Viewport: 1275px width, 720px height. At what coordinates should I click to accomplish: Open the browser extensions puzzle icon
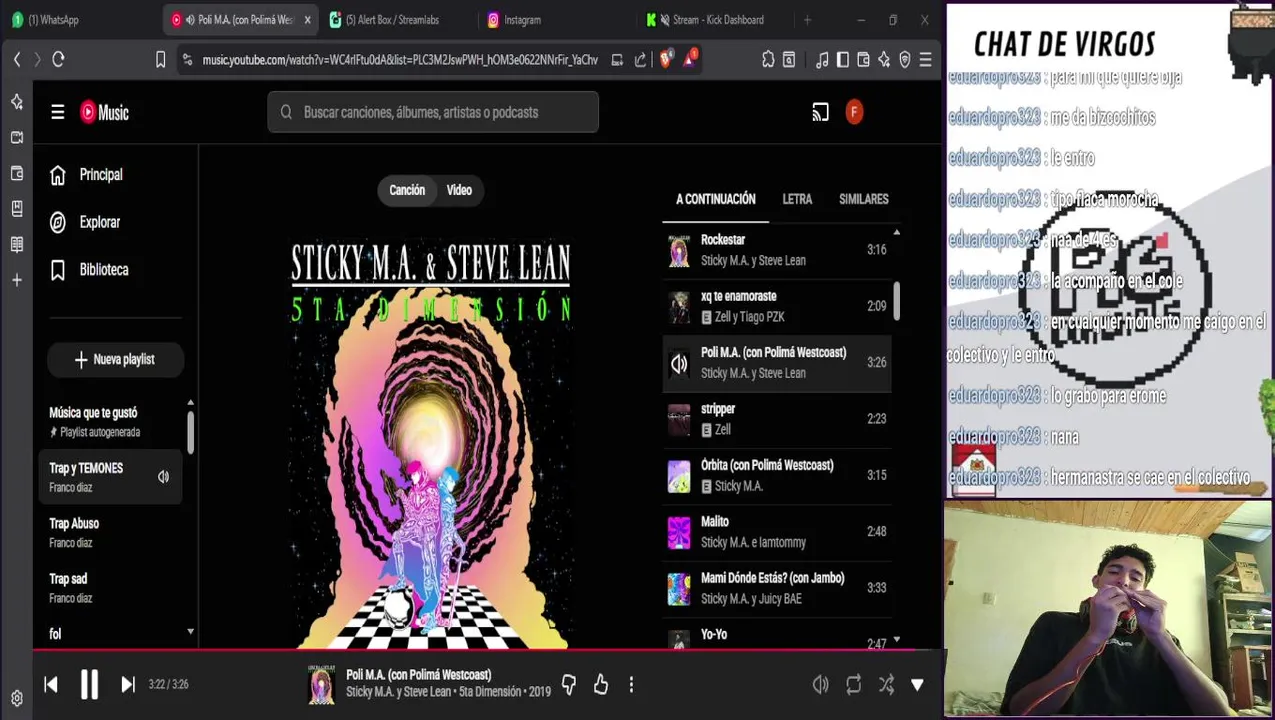pos(768,60)
